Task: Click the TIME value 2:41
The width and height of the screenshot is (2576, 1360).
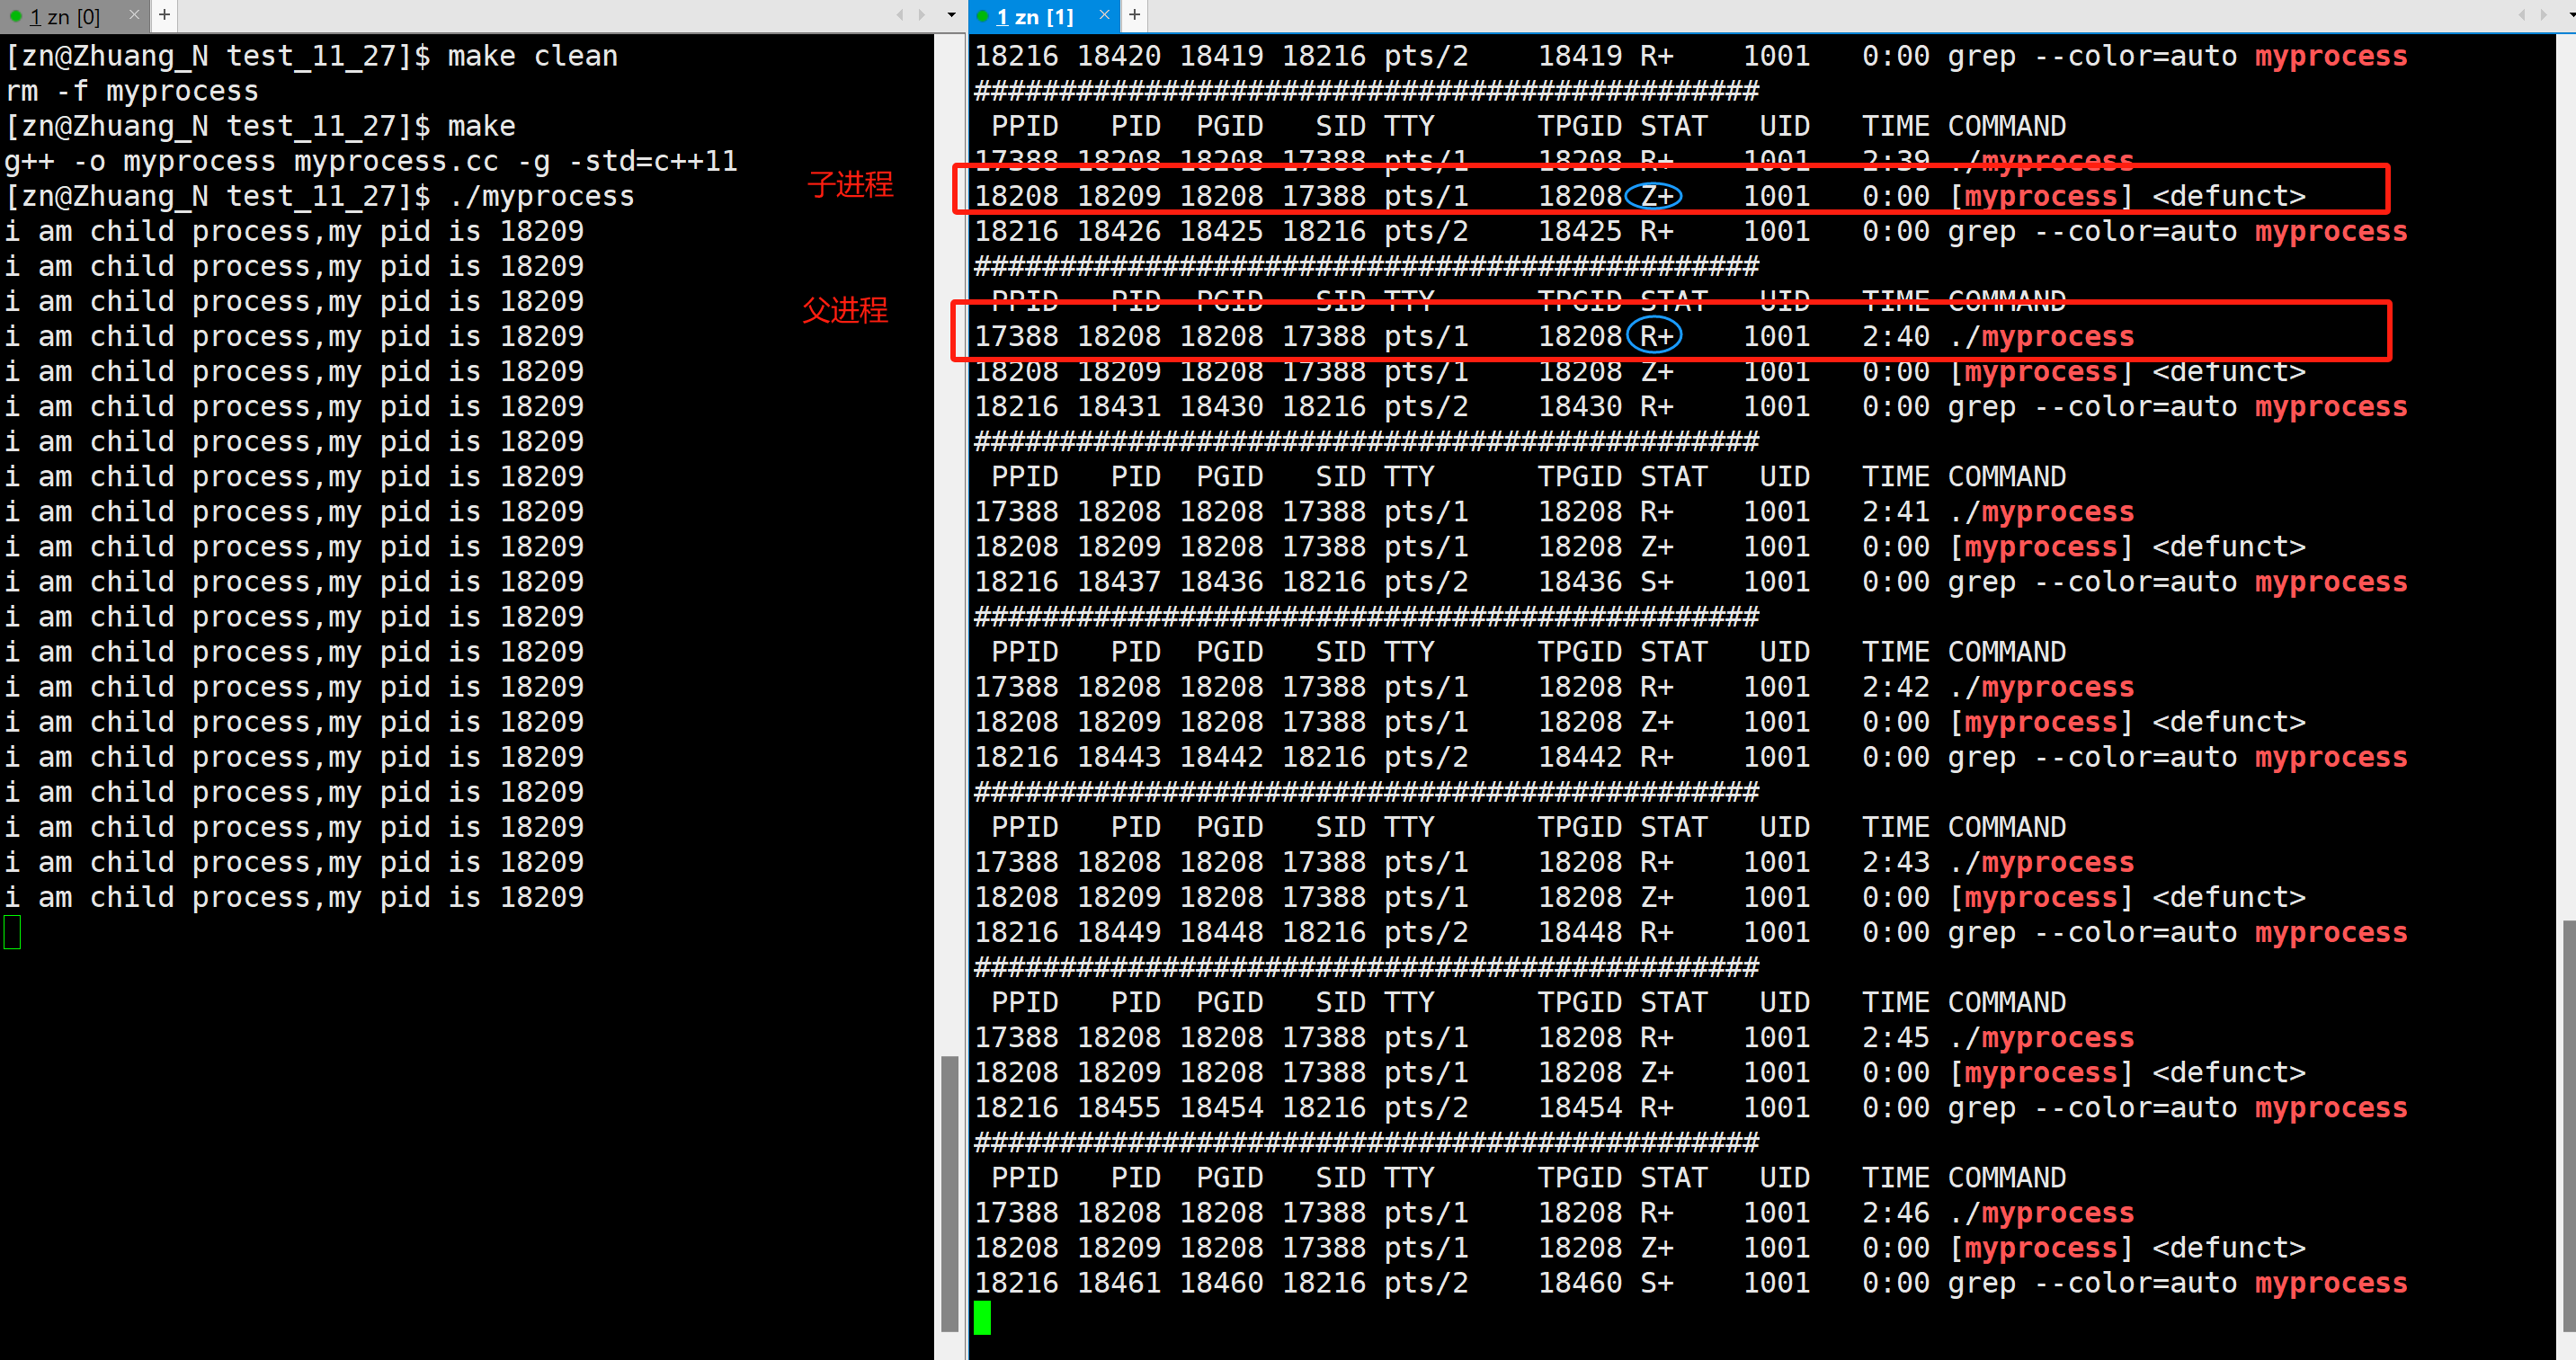Action: pyautogui.click(x=1896, y=511)
